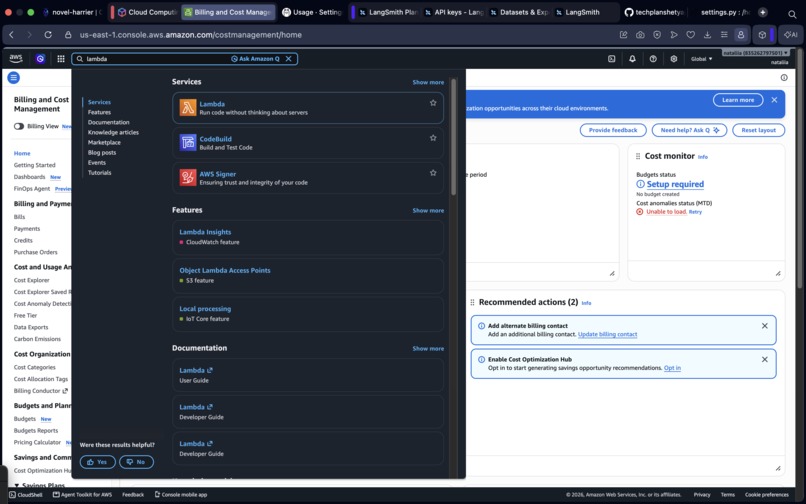Image resolution: width=806 pixels, height=504 pixels.
Task: Select the Tutorials search filter
Action: [99, 173]
